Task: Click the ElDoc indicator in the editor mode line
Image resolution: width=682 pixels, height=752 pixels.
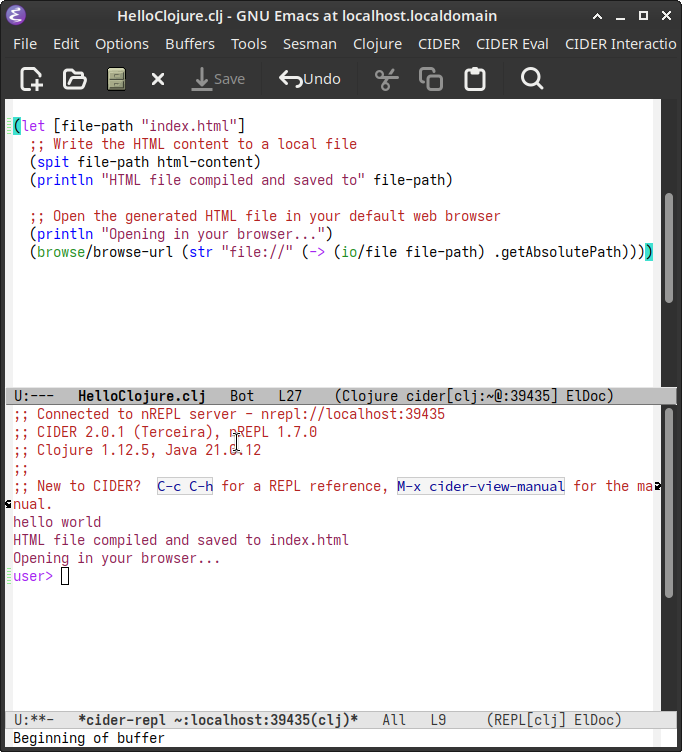Action: pos(586,396)
